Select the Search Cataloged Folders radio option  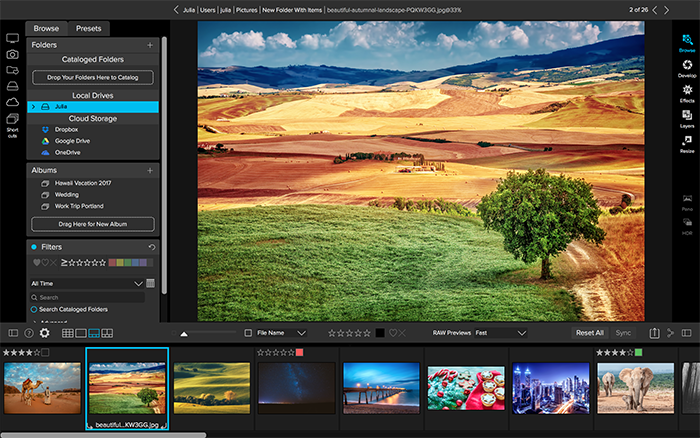click(34, 309)
